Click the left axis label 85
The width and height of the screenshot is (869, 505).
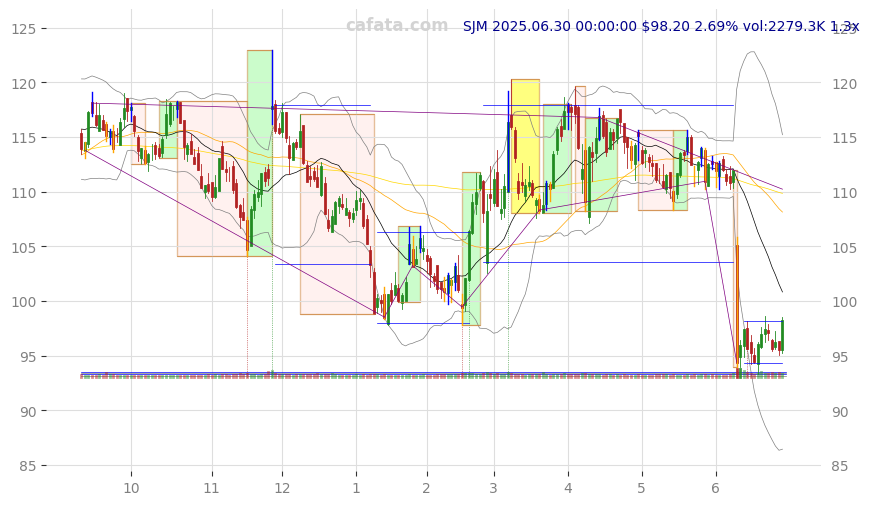(27, 466)
